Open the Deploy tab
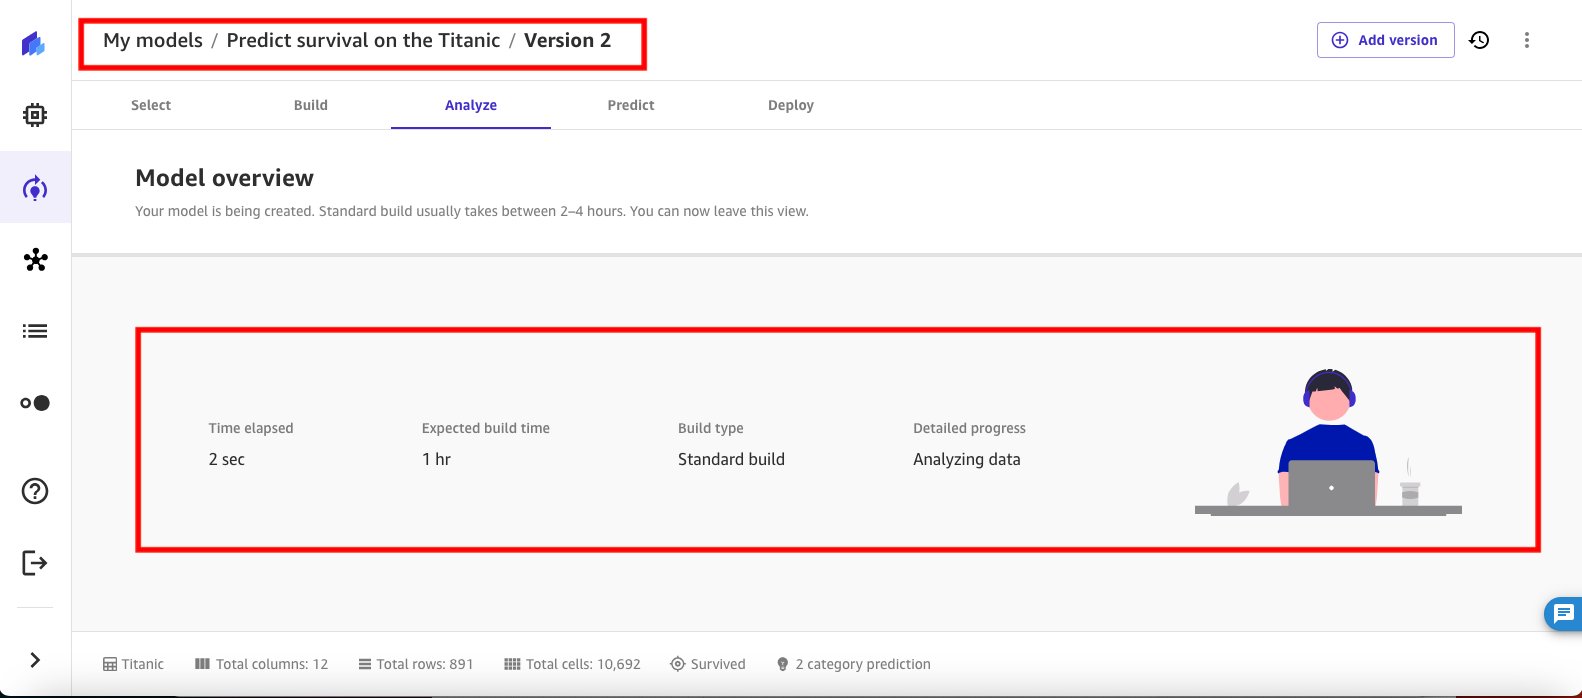1582x698 pixels. 791,105
